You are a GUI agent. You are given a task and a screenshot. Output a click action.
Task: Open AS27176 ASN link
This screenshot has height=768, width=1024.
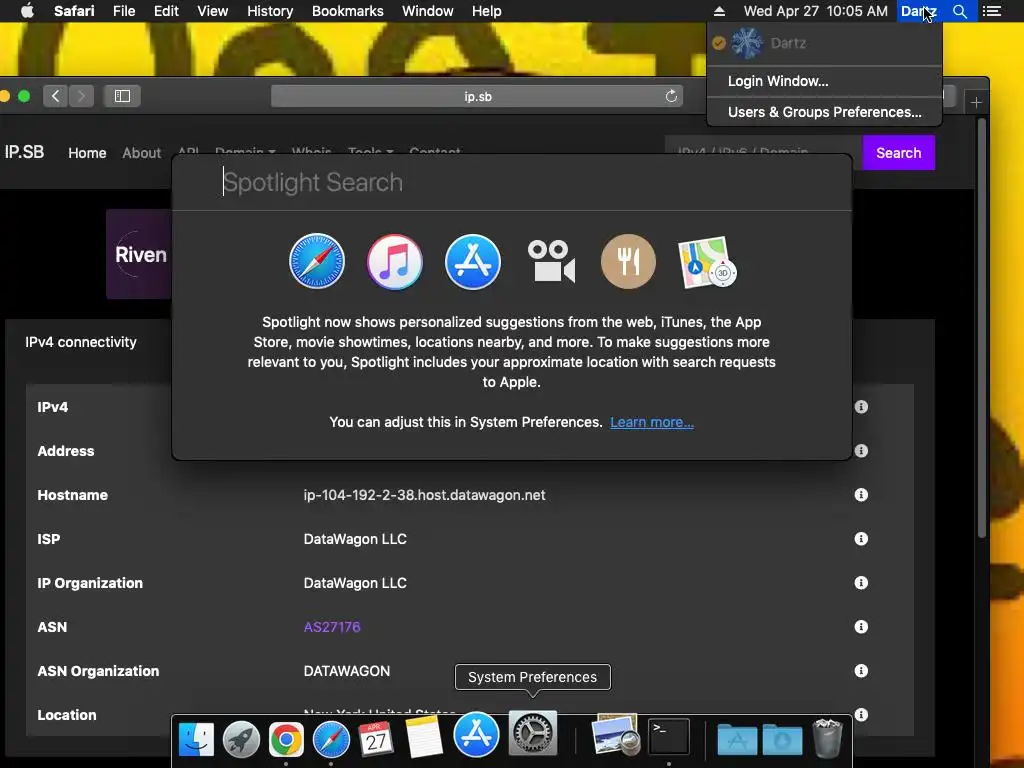(332, 627)
